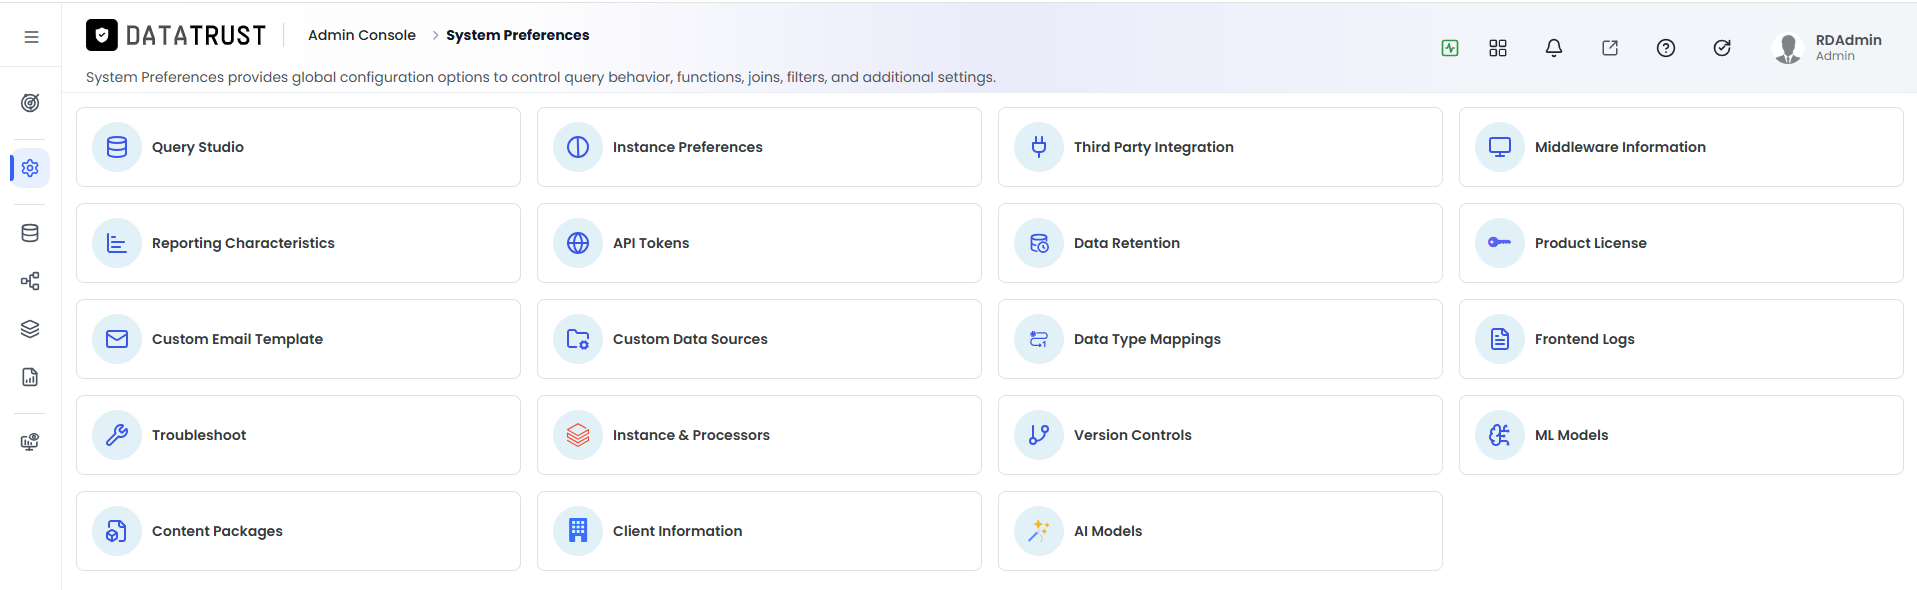Open the API Tokens card
Viewport: 1917px width, 590px height.
(759, 243)
